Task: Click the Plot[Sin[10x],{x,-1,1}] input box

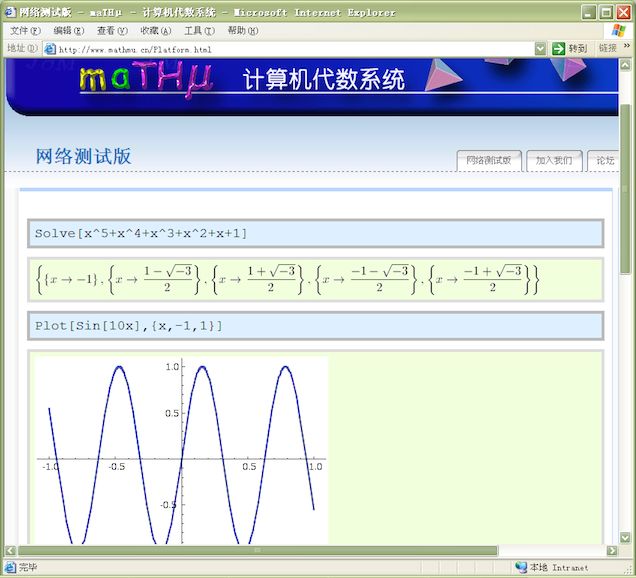Action: 316,326
